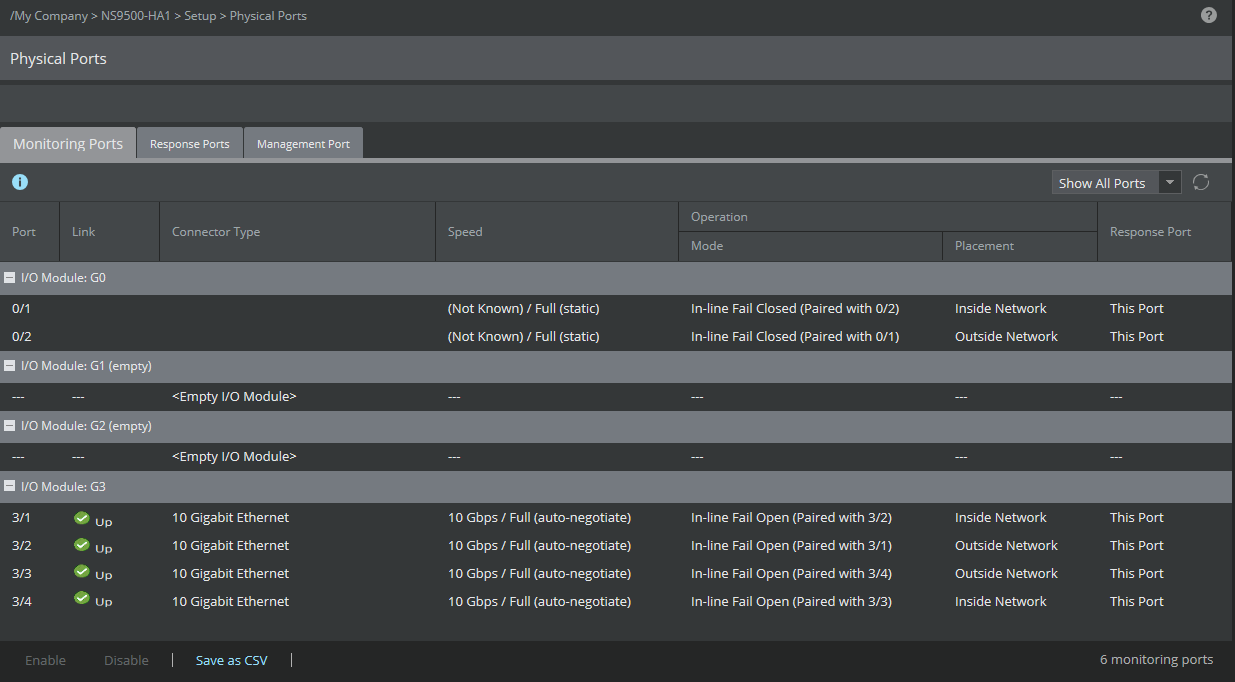The height and width of the screenshot is (682, 1235).
Task: Click green Up status icon for port 3/1
Action: click(x=82, y=518)
